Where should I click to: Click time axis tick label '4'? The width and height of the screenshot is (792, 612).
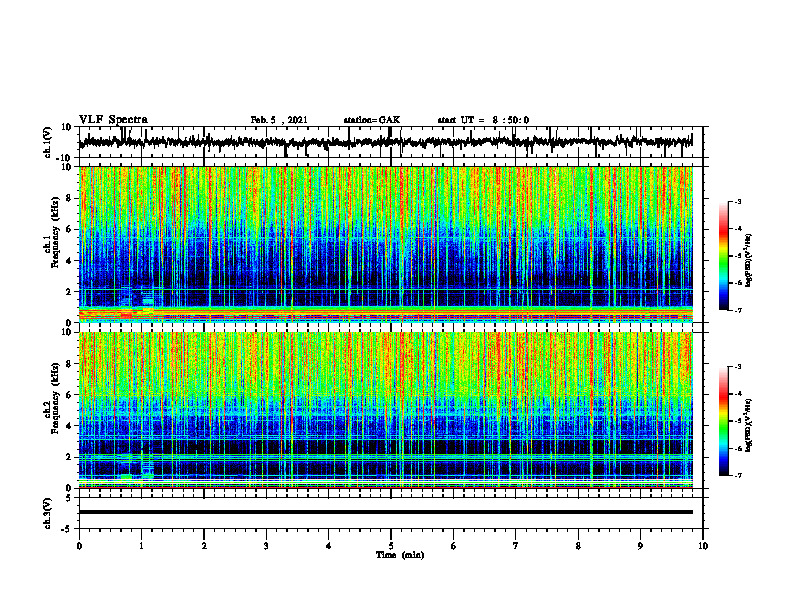tap(329, 546)
